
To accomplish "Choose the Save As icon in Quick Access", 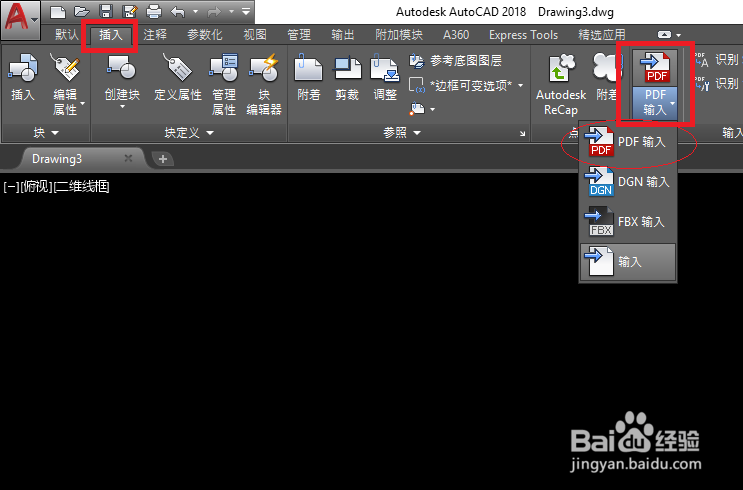I will coord(129,11).
